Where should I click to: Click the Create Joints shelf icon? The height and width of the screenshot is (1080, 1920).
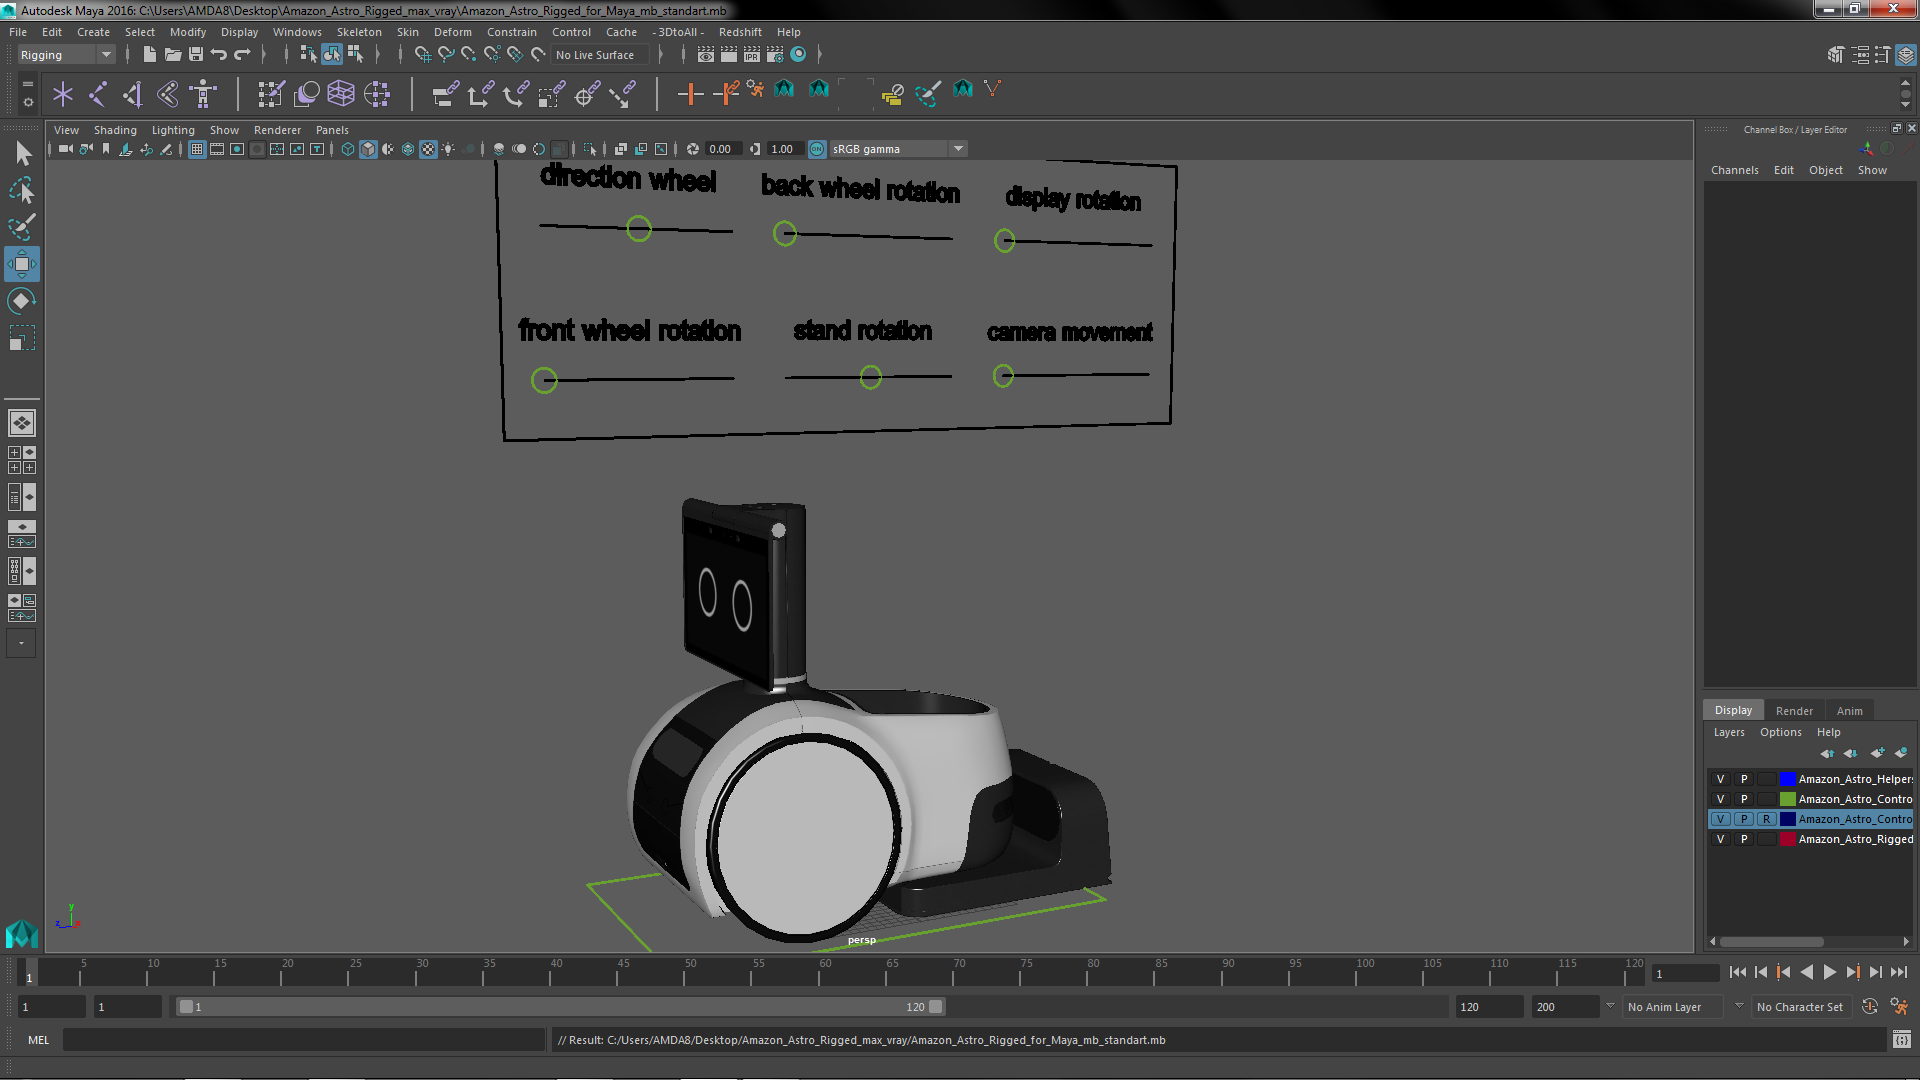pos(98,94)
